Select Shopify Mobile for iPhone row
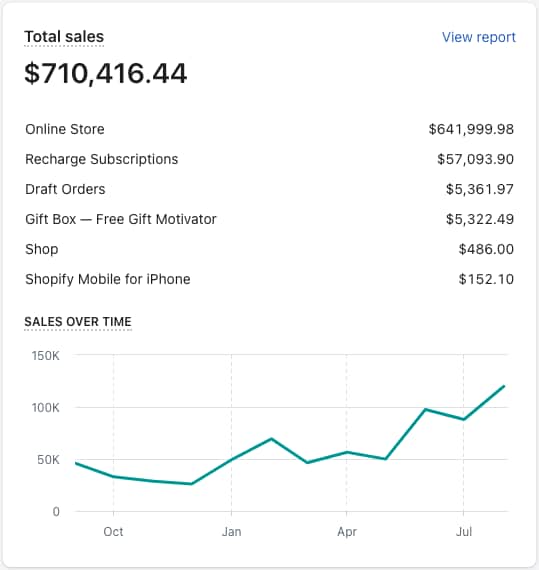The image size is (539, 570). tap(269, 279)
